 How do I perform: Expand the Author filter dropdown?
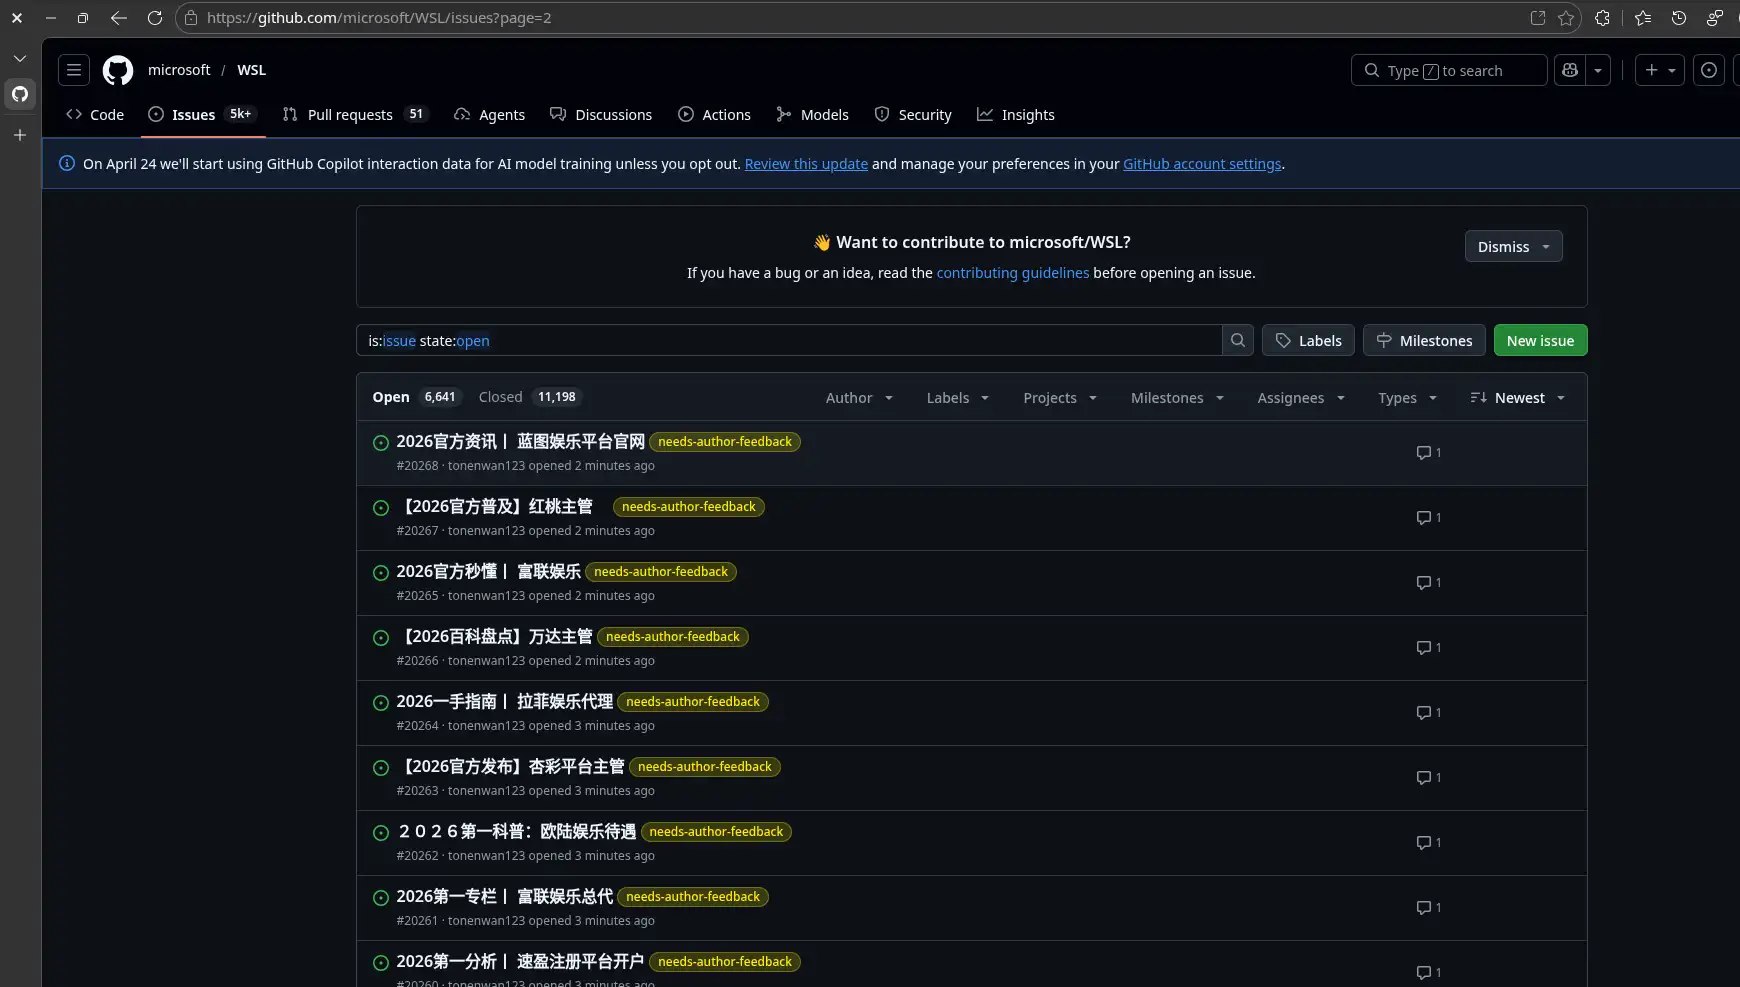coord(859,398)
